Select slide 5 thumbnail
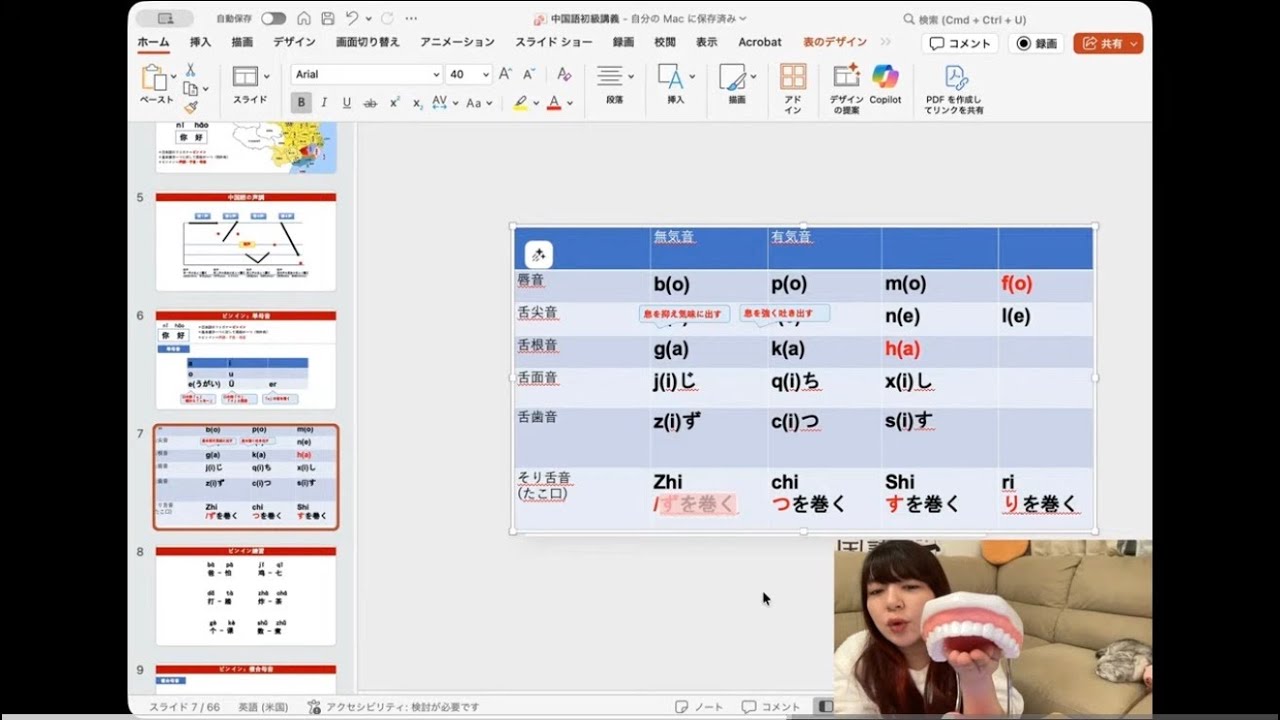 tap(246, 241)
